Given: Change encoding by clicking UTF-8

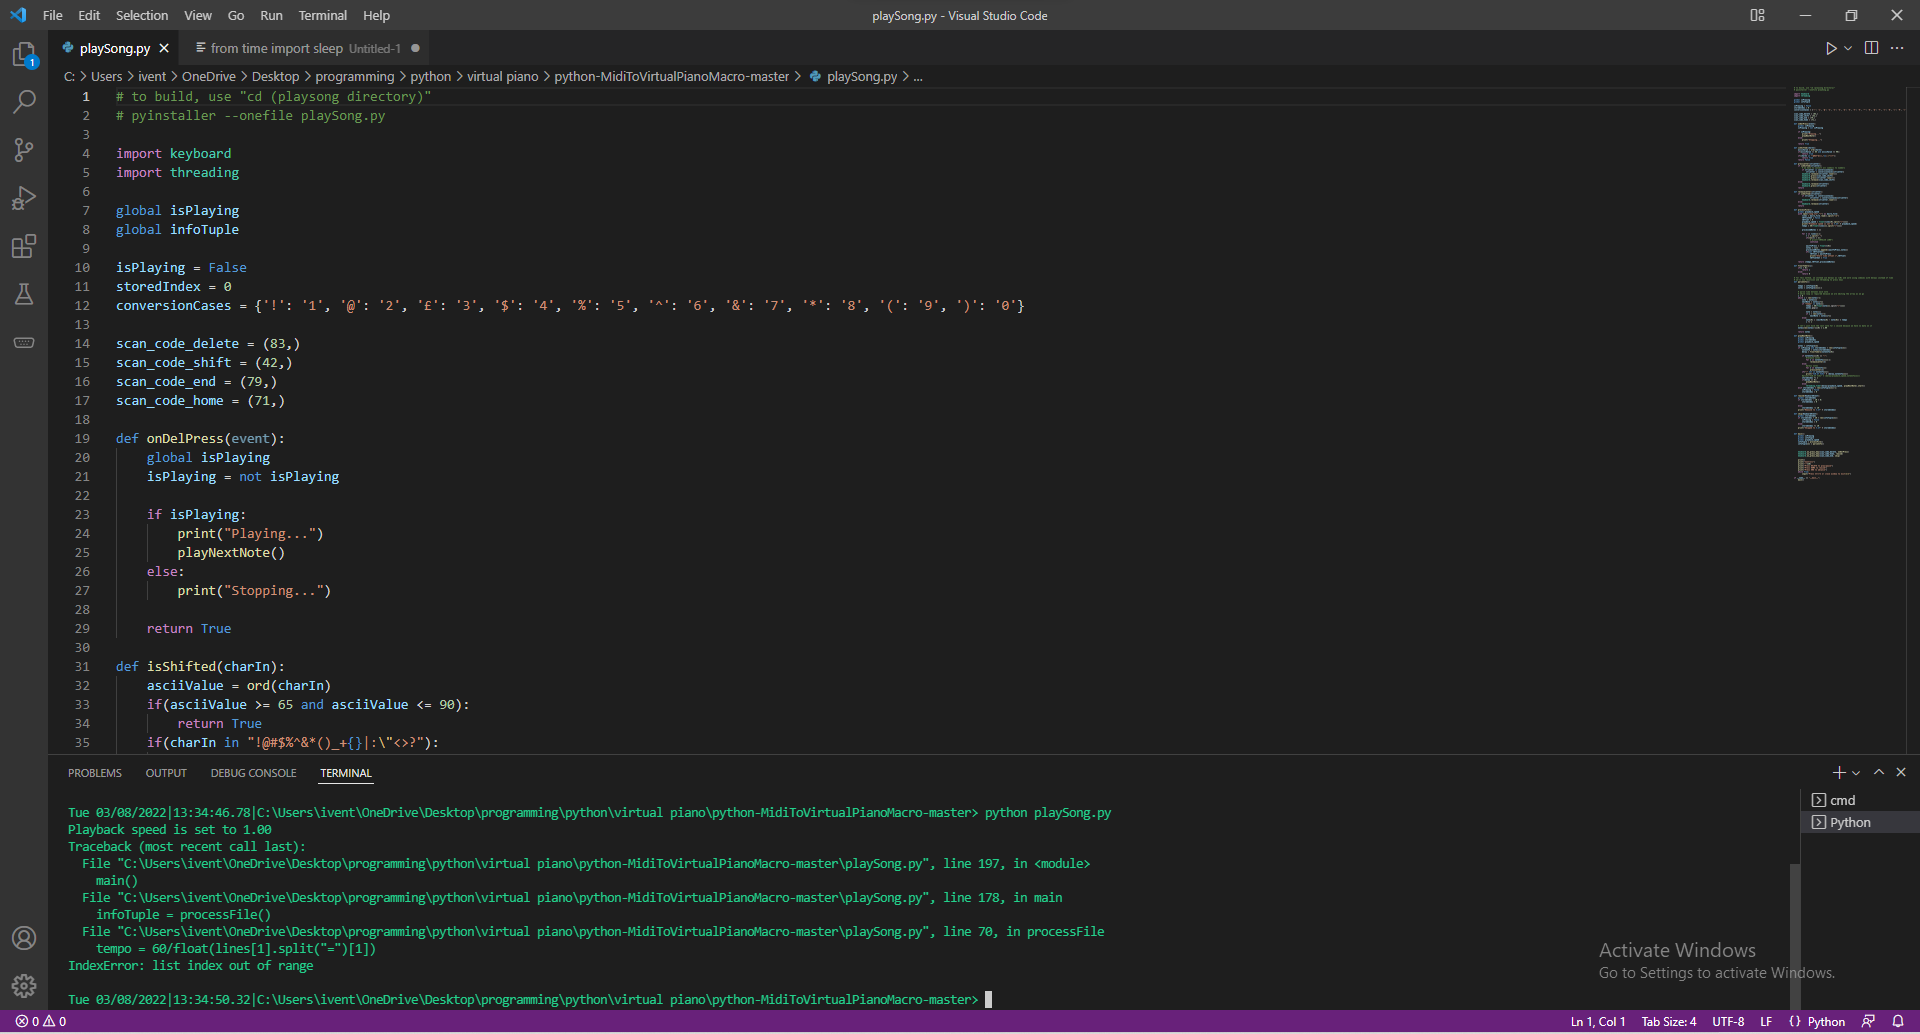Looking at the screenshot, I should 1728,1021.
